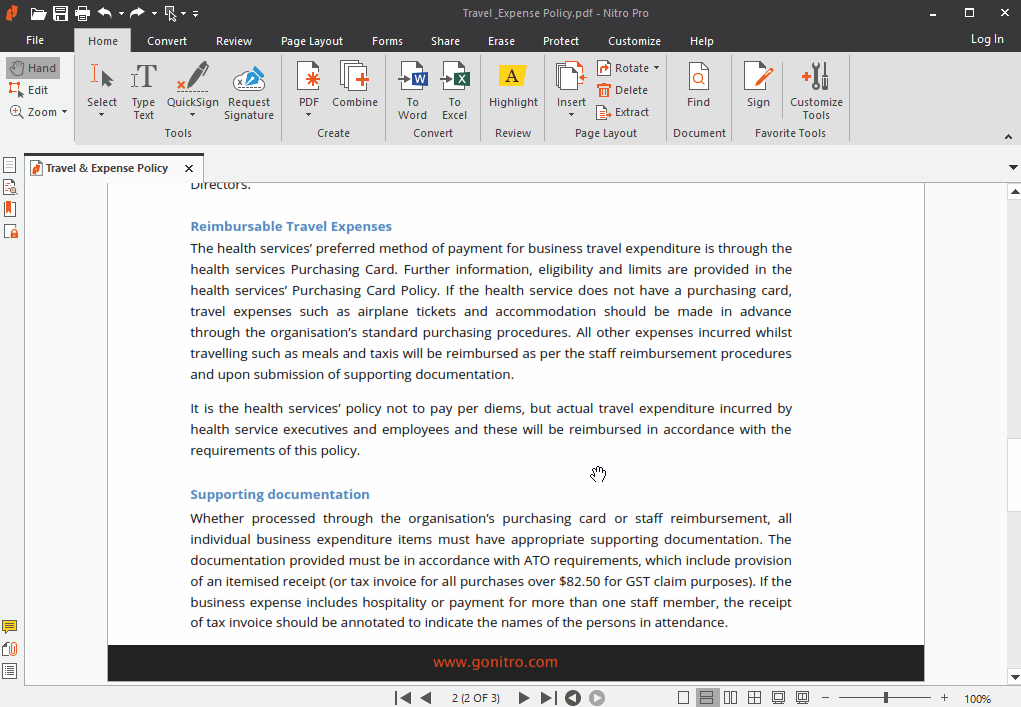Select the Type Text tool
Screen dimensions: 1021x707
click(x=143, y=90)
